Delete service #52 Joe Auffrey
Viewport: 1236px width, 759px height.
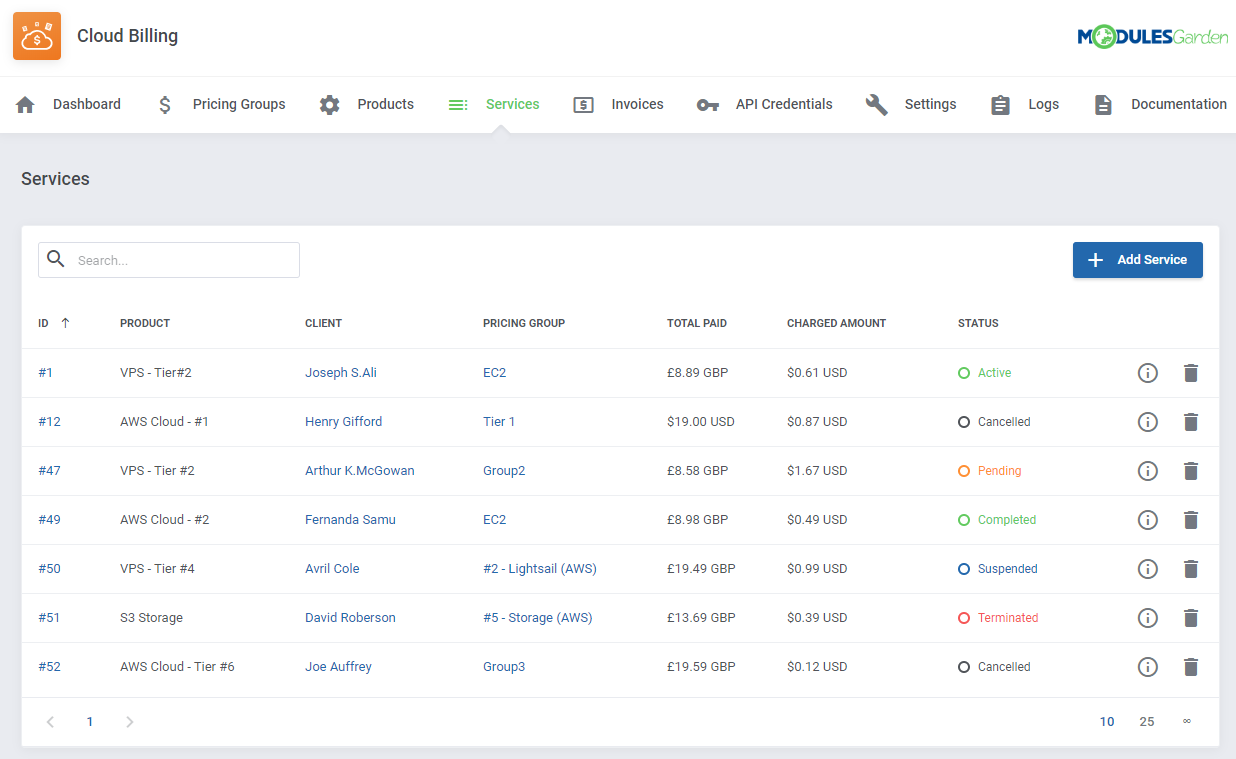(x=1190, y=667)
